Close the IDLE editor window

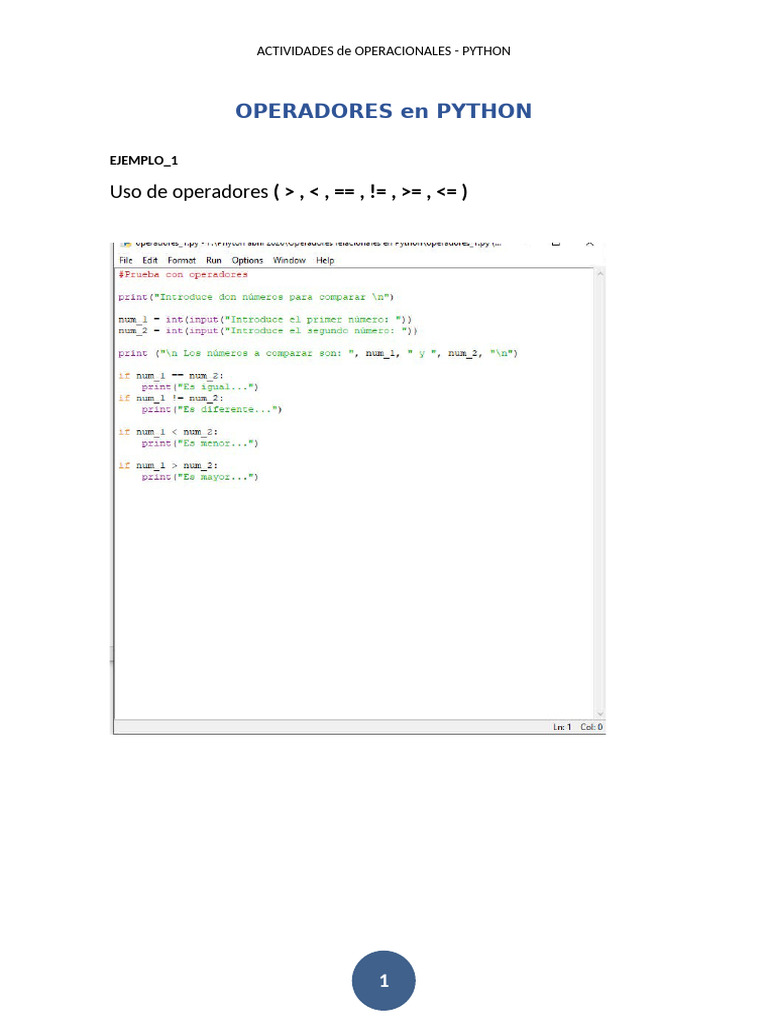click(590, 244)
